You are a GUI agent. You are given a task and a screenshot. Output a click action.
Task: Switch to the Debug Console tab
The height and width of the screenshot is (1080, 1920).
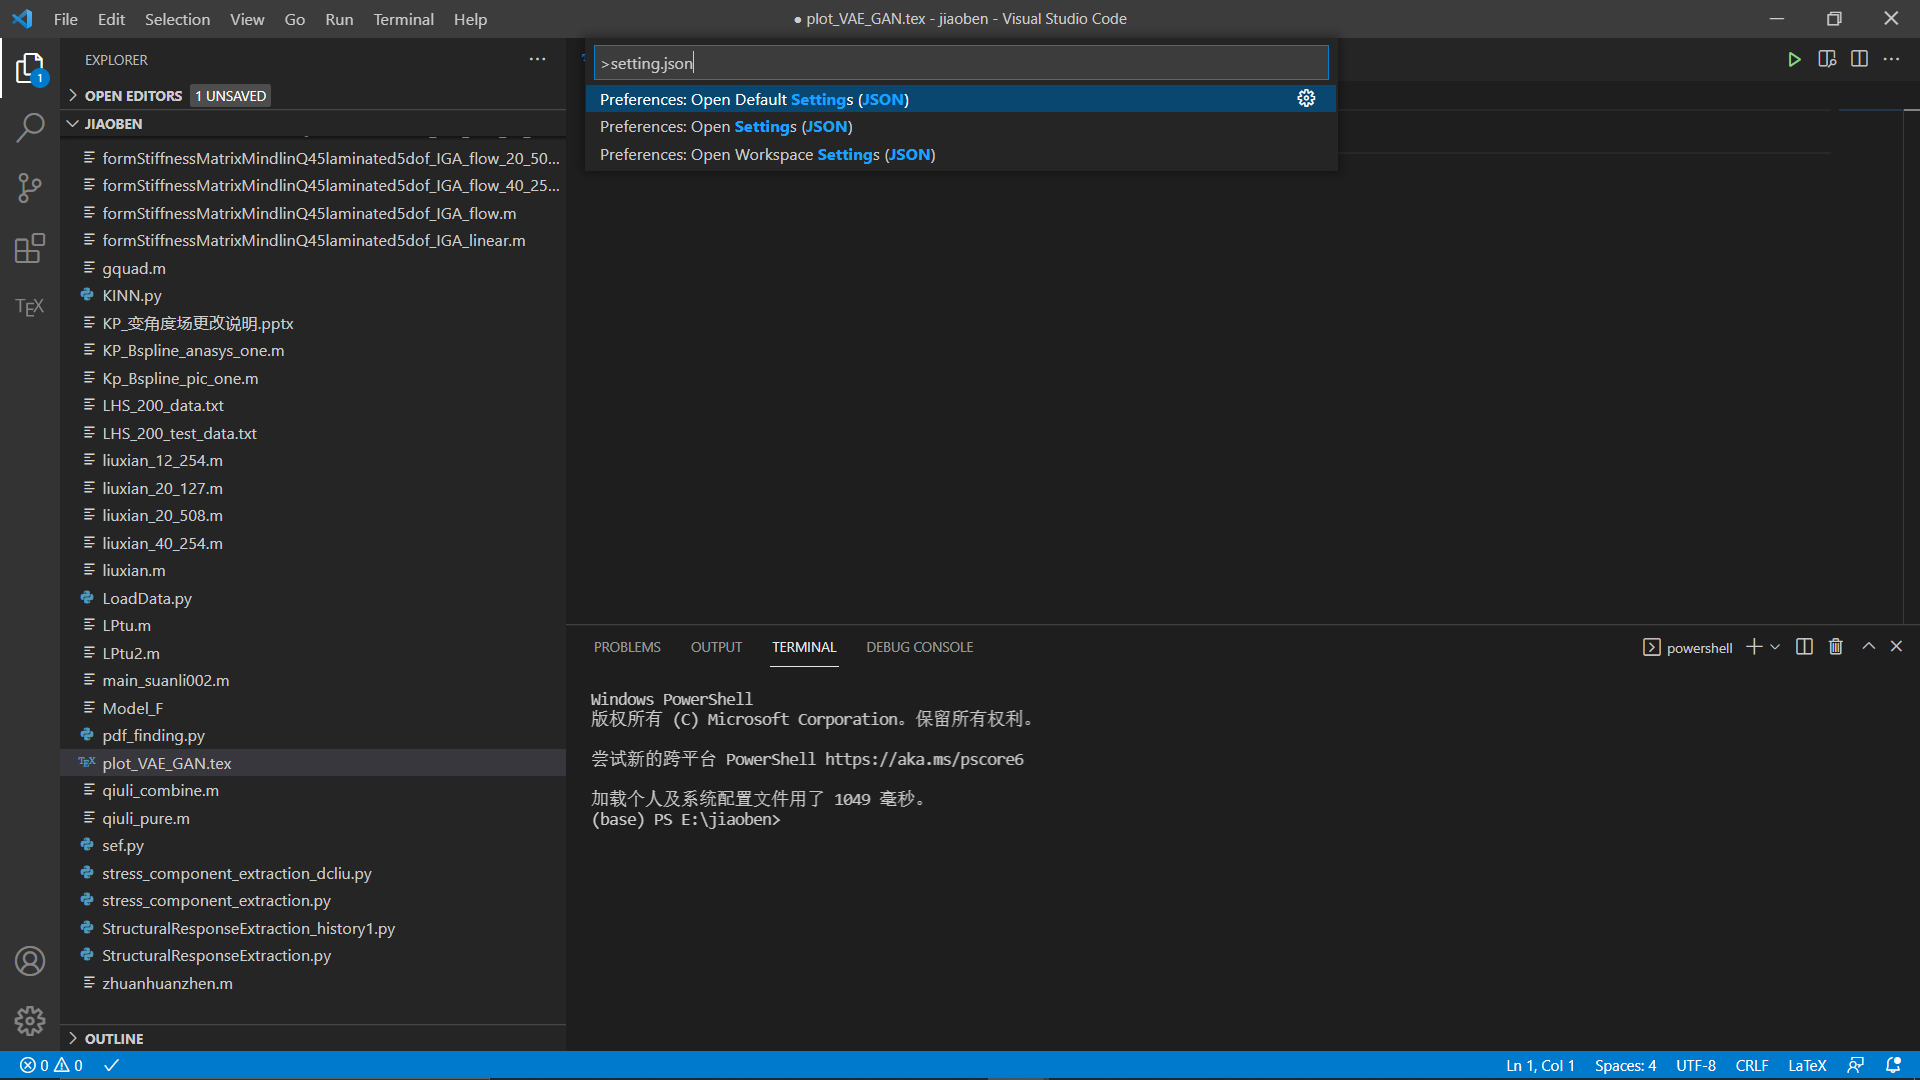click(x=919, y=647)
